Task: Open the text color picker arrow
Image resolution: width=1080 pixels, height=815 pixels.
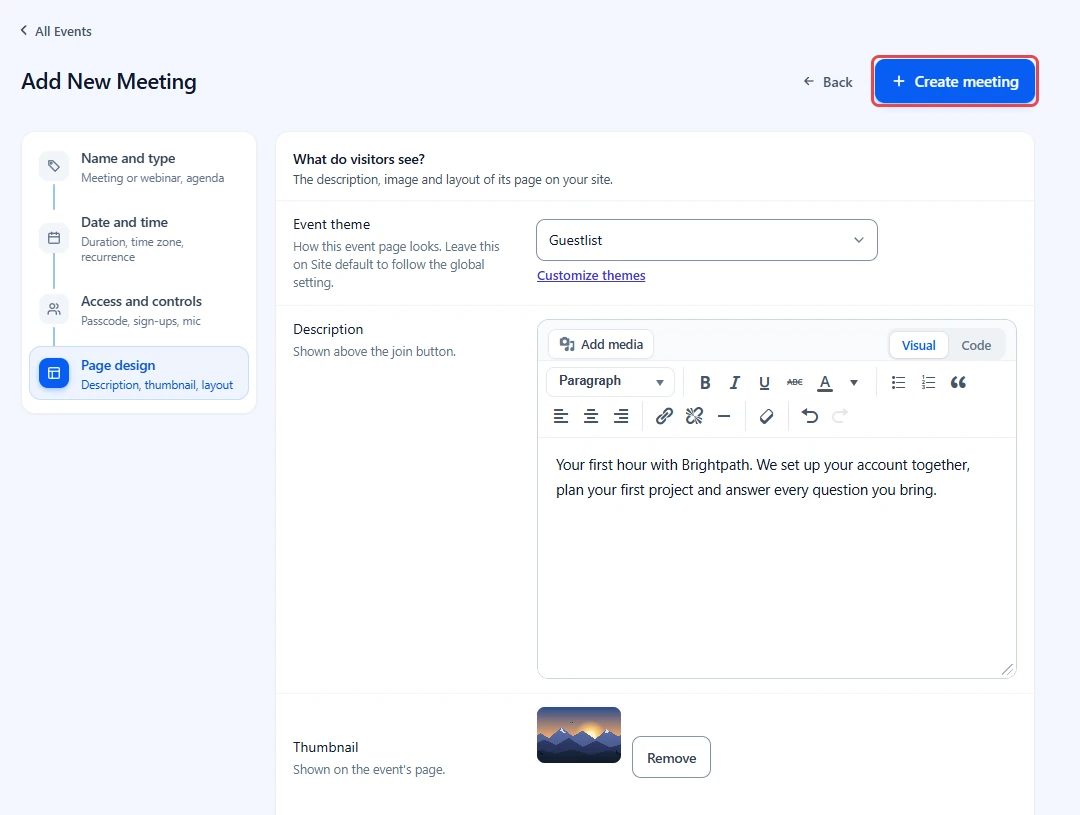Action: click(853, 382)
